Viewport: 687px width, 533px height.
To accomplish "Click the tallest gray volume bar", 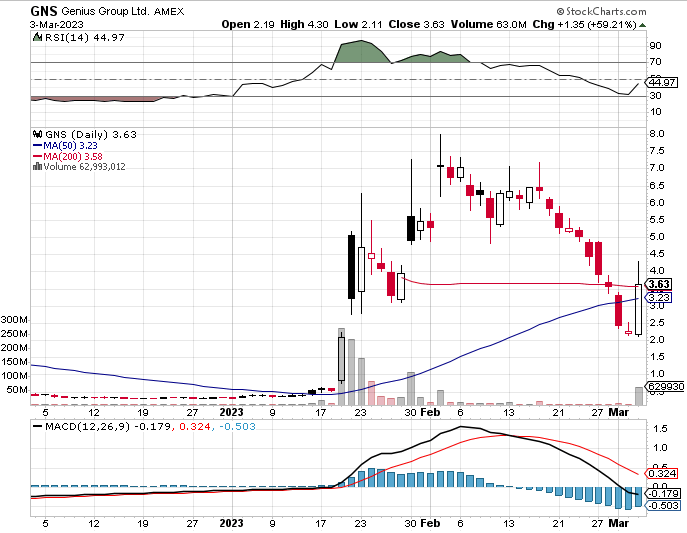I will point(341,366).
